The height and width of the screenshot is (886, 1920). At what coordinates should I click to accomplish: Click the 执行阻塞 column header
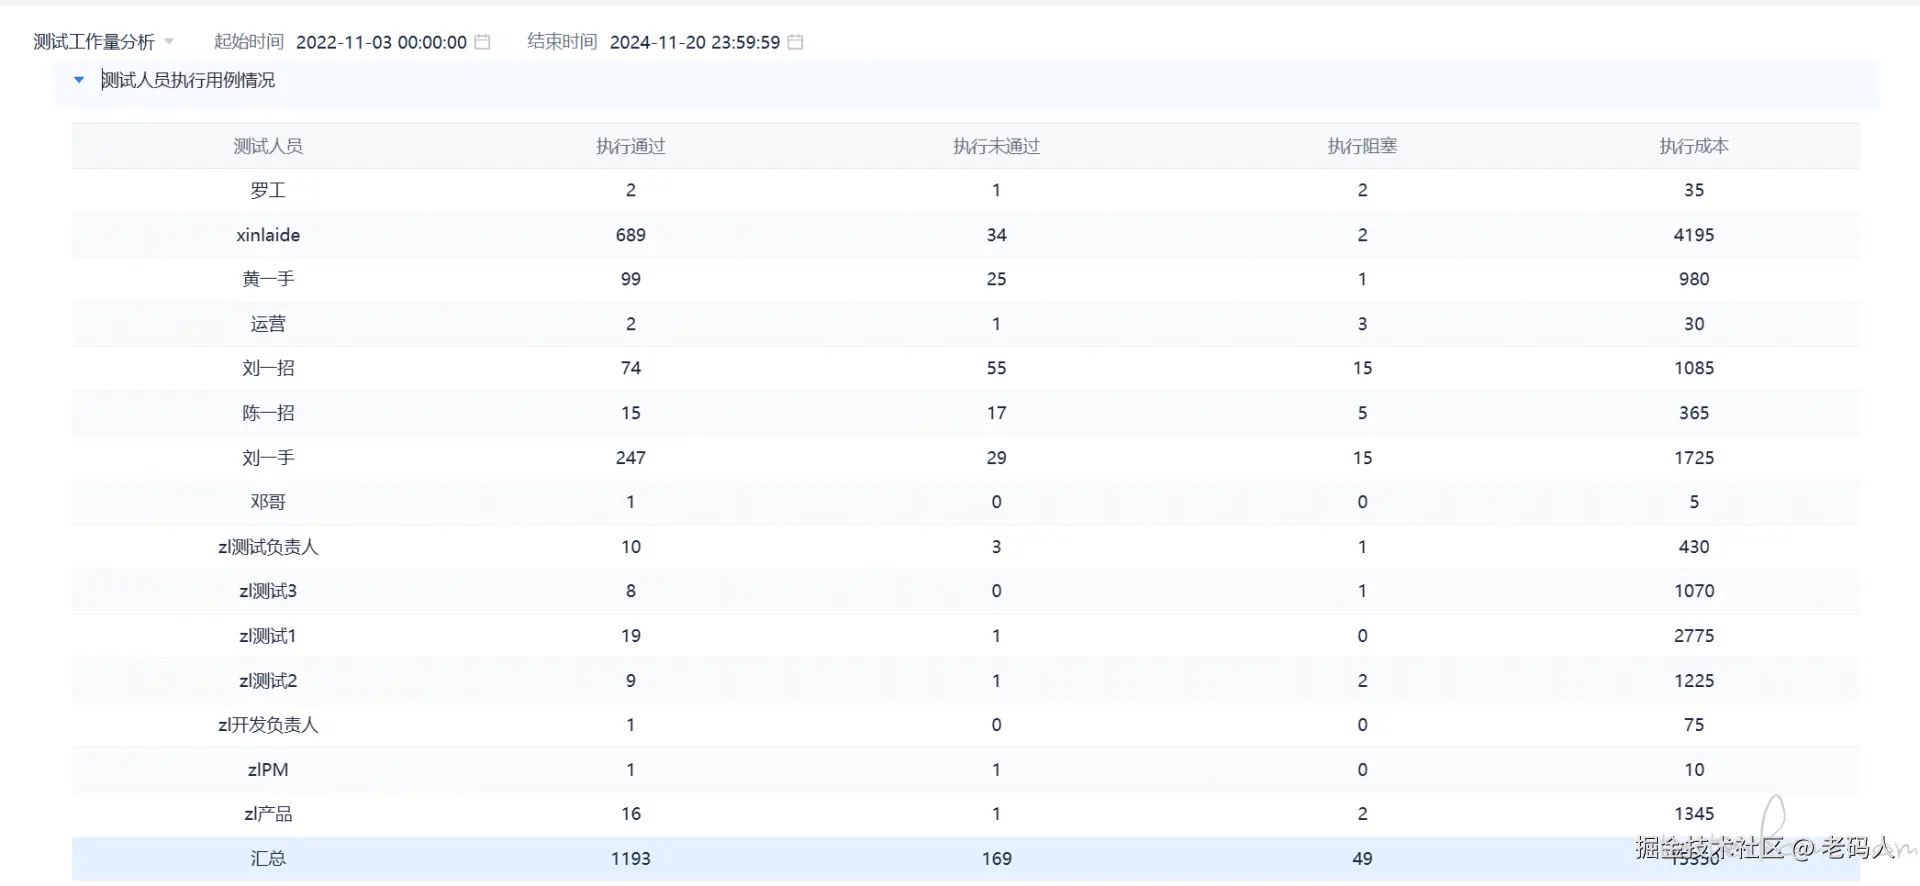pos(1362,146)
